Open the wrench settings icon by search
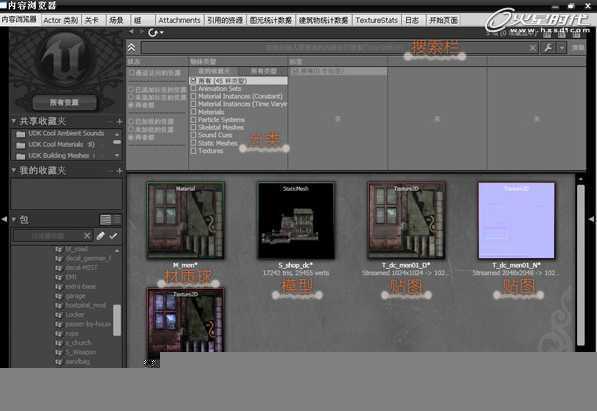The image size is (597, 411). 548,48
